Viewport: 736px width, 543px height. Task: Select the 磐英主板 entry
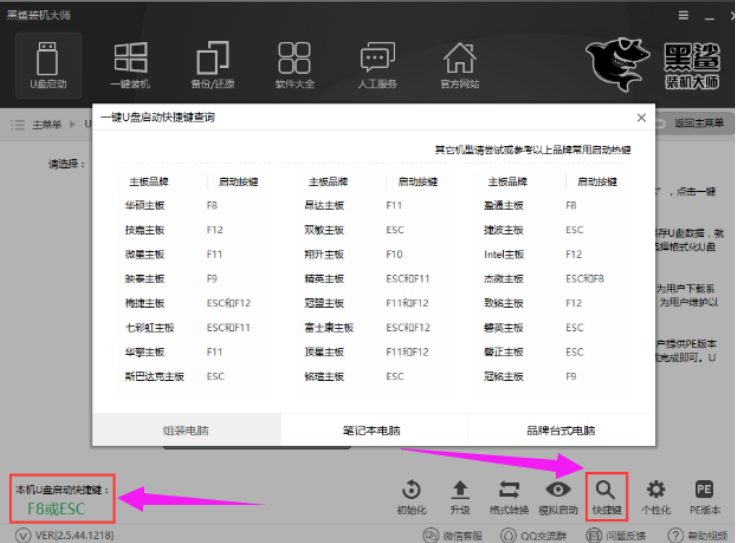click(504, 327)
